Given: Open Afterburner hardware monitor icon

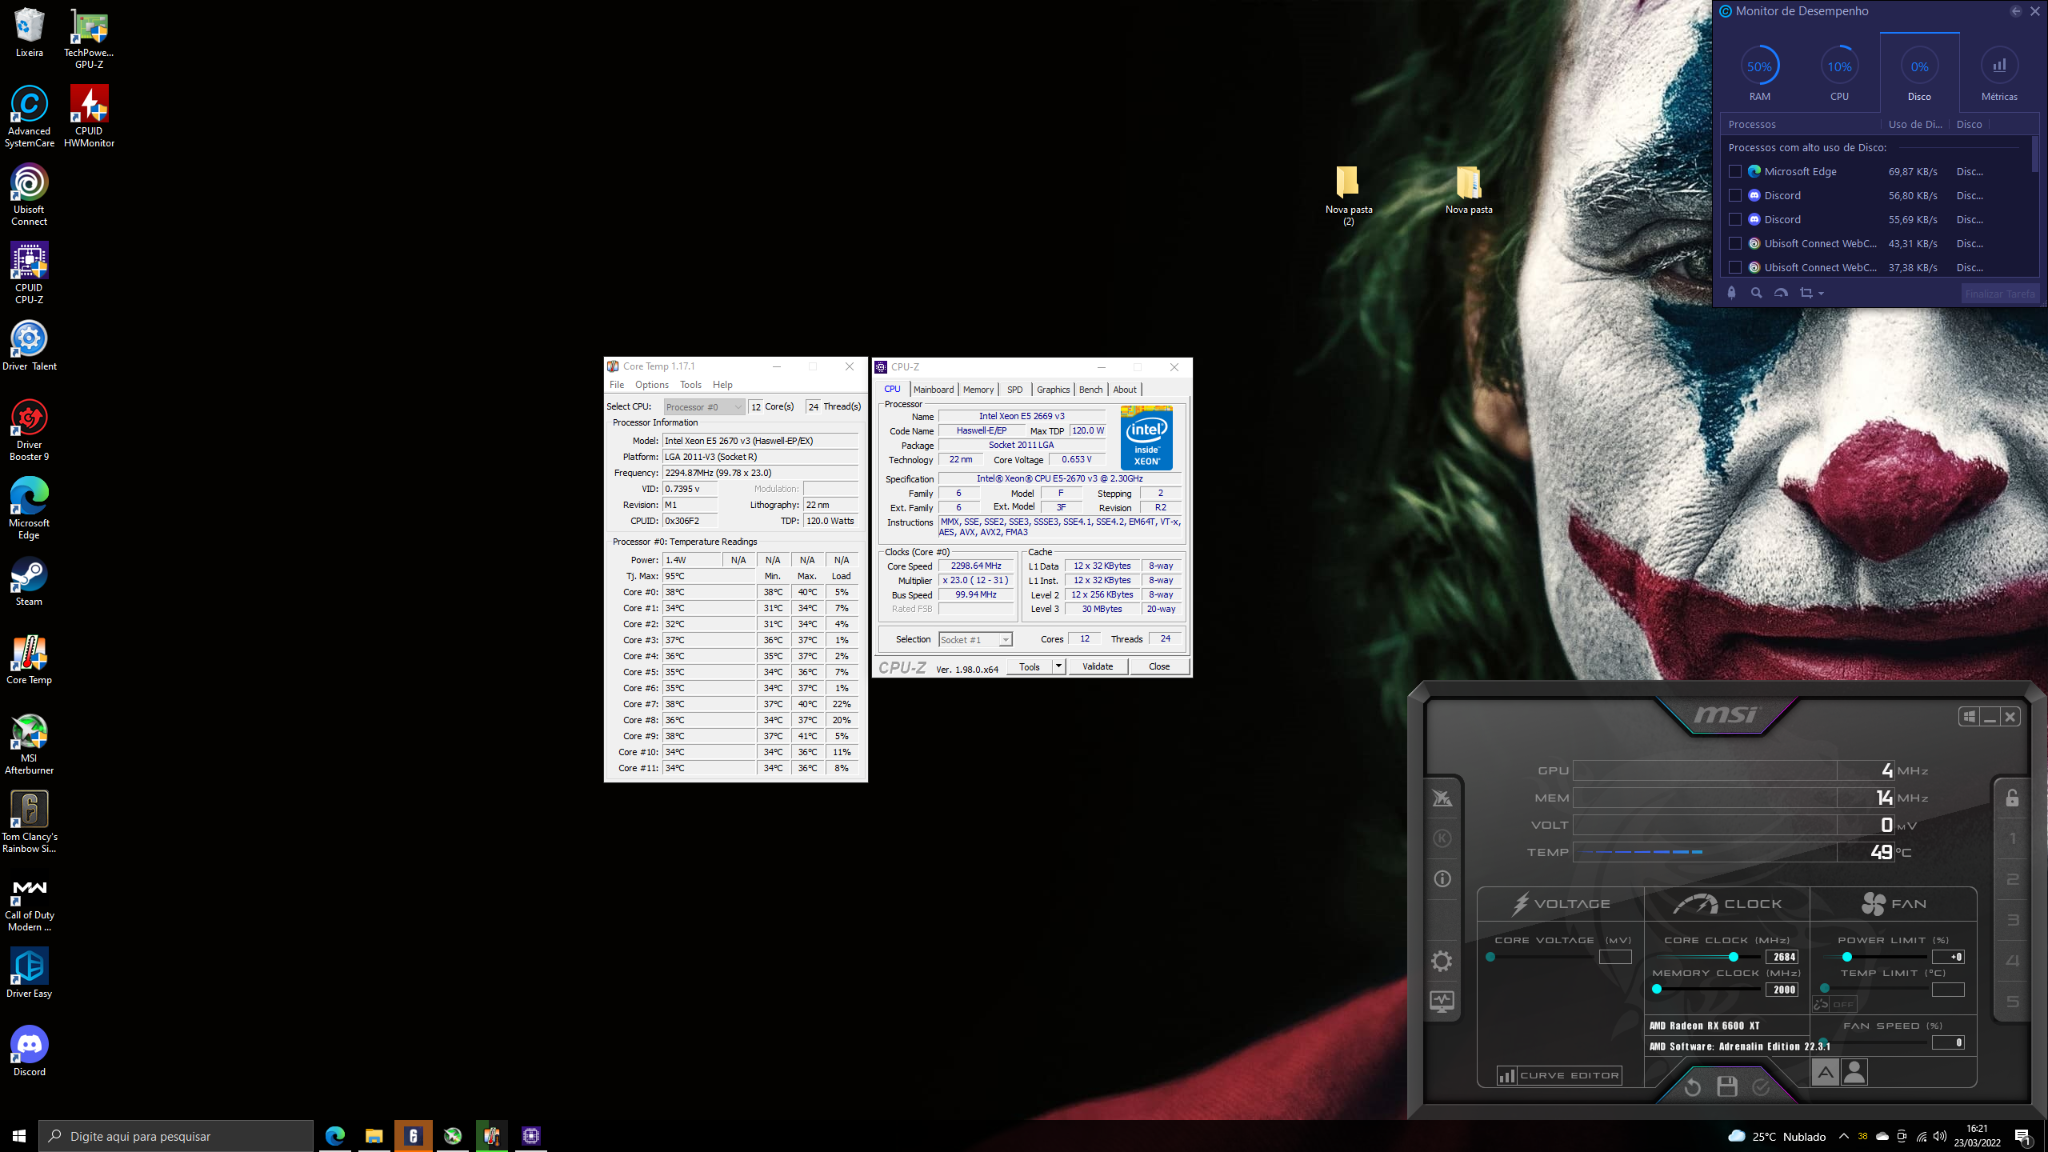Looking at the screenshot, I should pyautogui.click(x=1441, y=1001).
